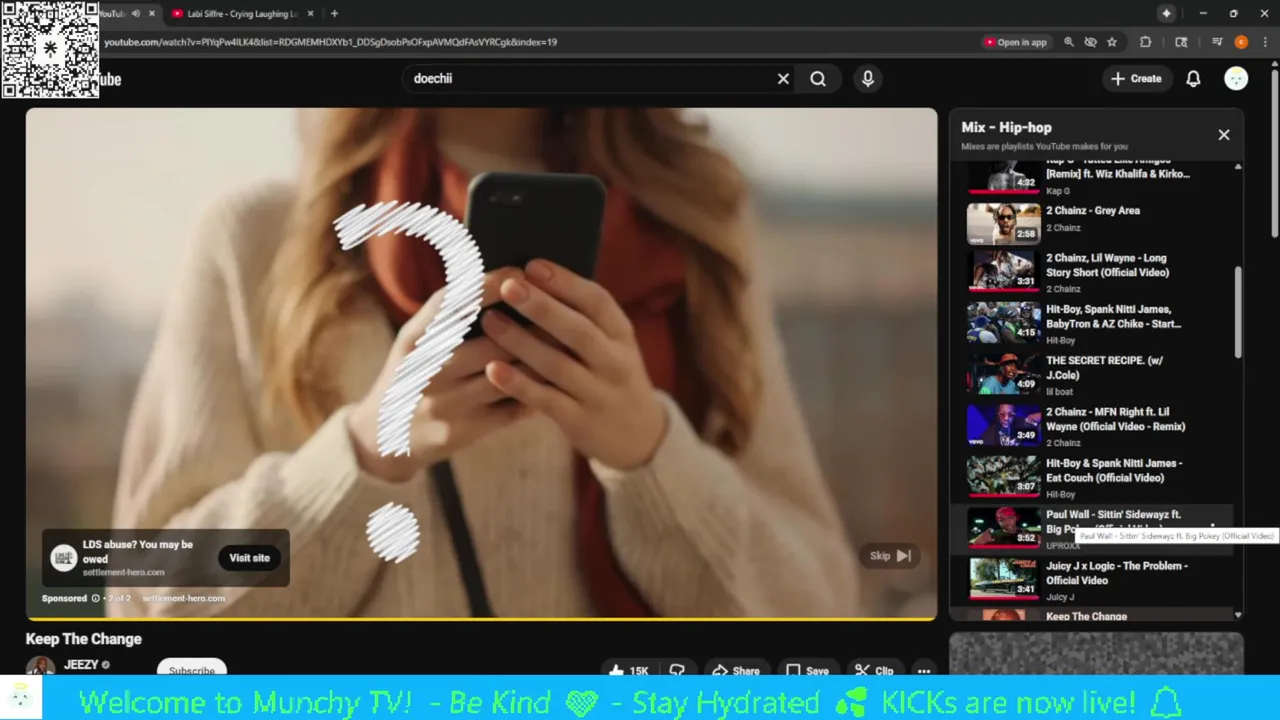Click the 'Visit site' ad button

coord(249,558)
